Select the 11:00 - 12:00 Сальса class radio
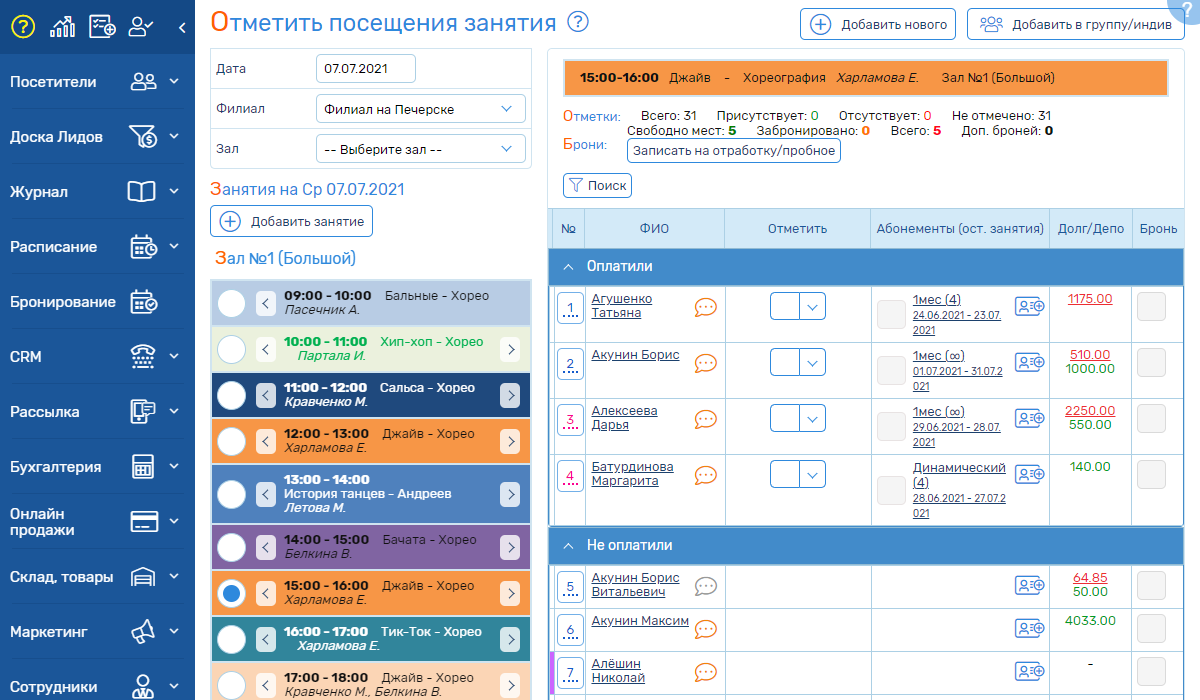 (231, 395)
